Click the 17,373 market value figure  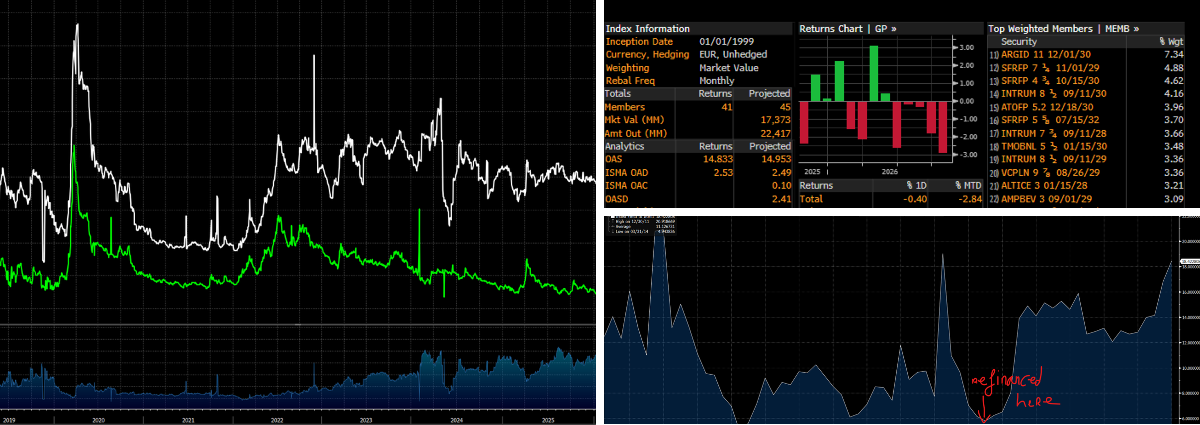tap(775, 120)
